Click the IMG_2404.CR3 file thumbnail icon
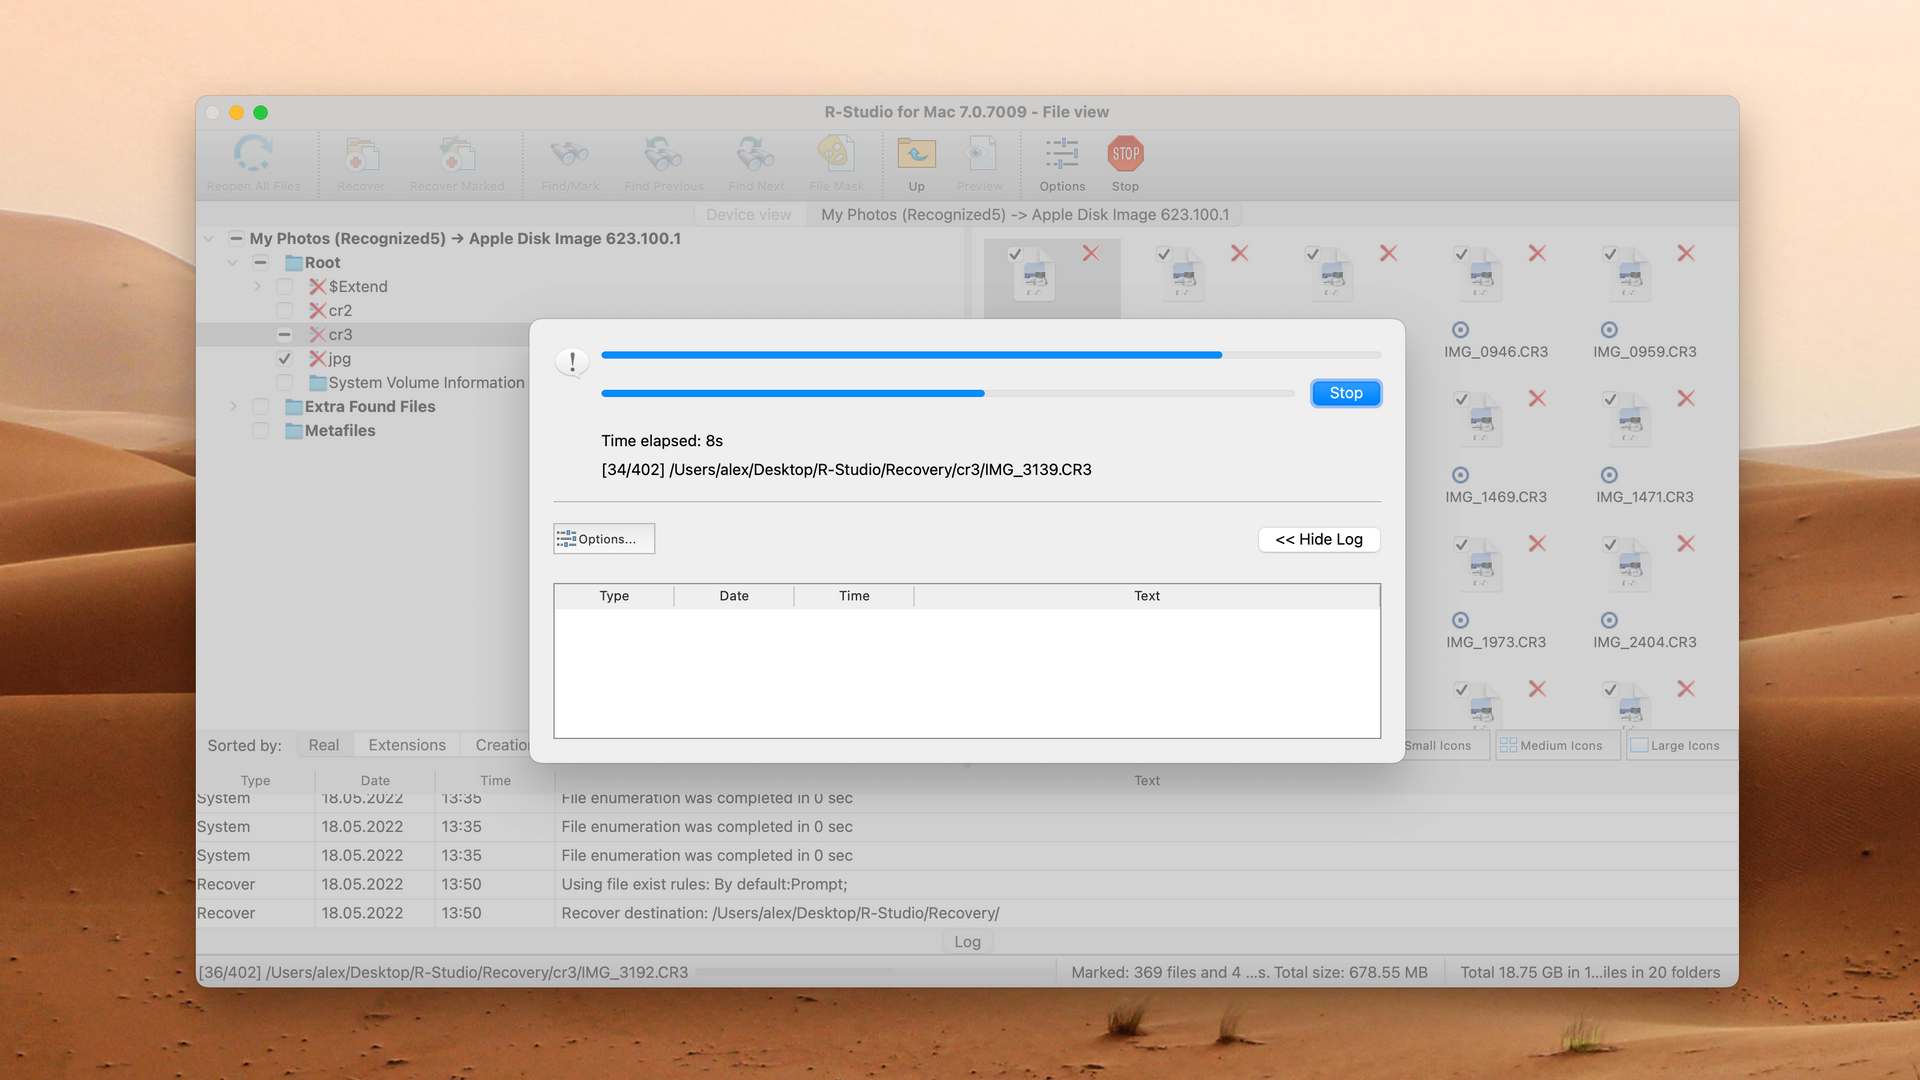This screenshot has height=1080, width=1920. tap(1630, 565)
